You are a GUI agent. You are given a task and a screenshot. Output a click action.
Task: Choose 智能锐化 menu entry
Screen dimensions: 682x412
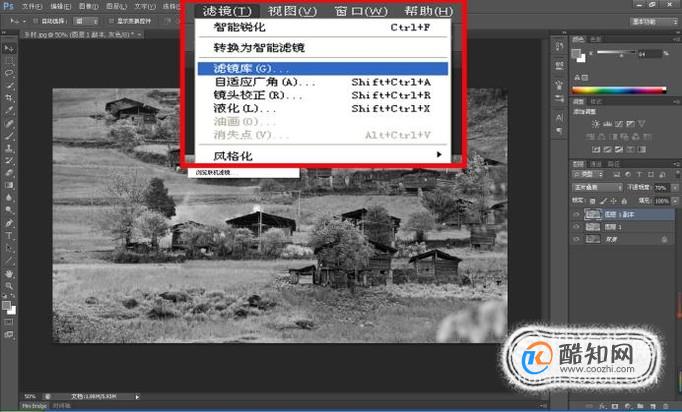[x=323, y=27]
